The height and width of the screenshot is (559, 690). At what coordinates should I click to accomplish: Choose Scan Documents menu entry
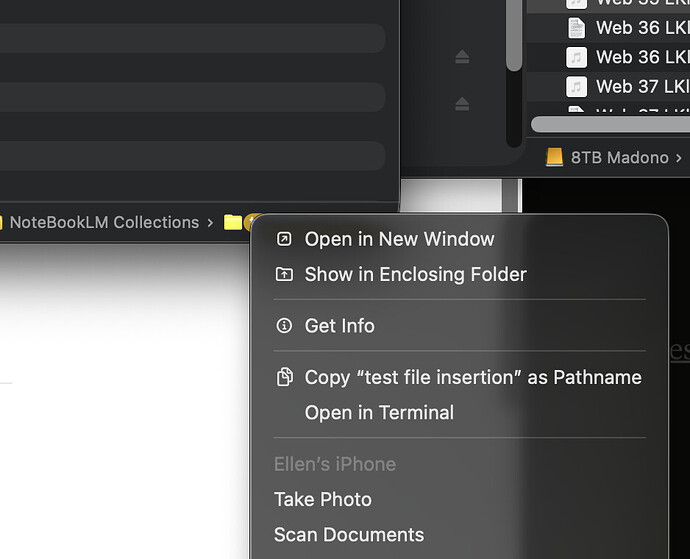(349, 535)
